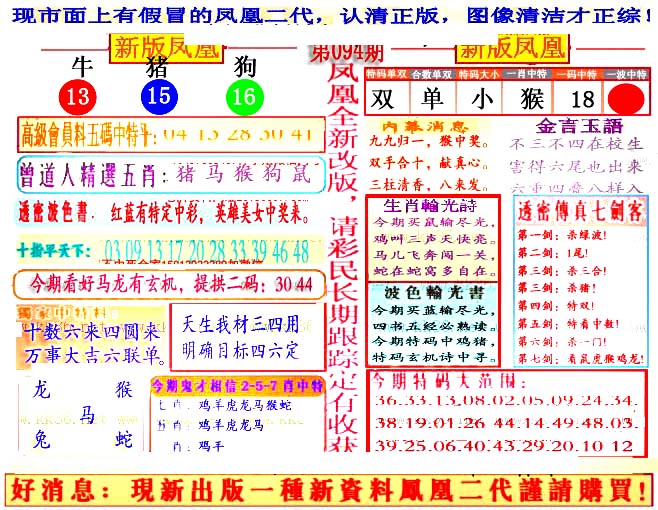
Task: Click the 特码单双 column header
Action: (386, 74)
